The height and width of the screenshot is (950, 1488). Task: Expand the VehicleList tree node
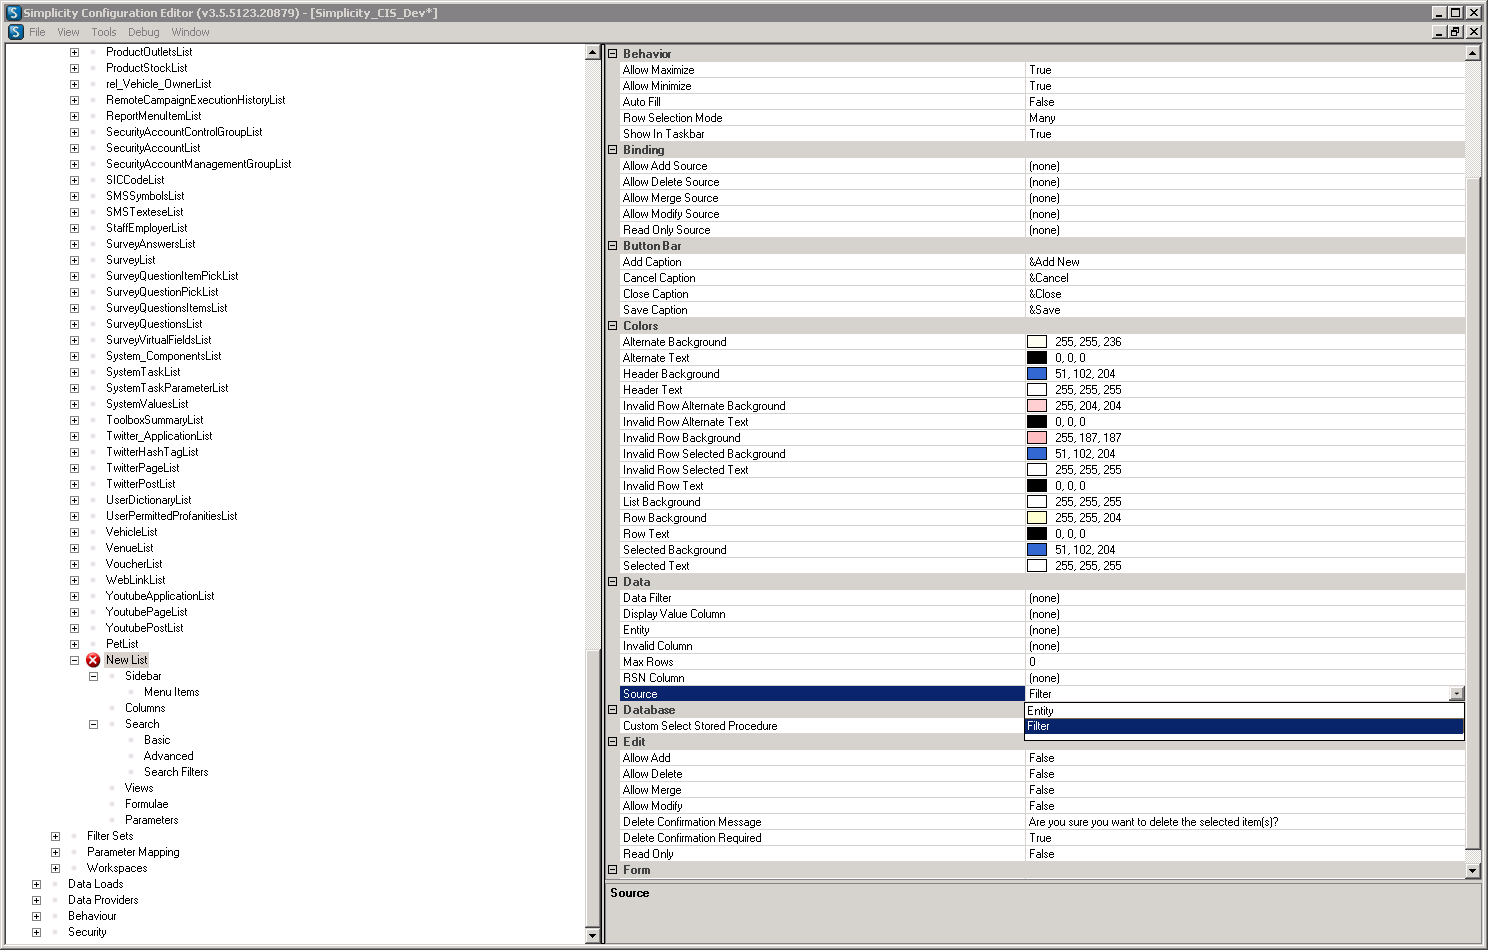click(x=74, y=532)
